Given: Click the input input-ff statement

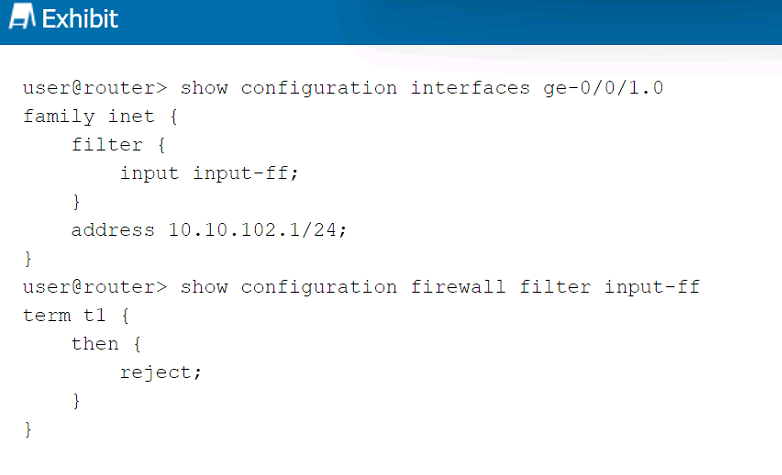Looking at the screenshot, I should coord(209,174).
